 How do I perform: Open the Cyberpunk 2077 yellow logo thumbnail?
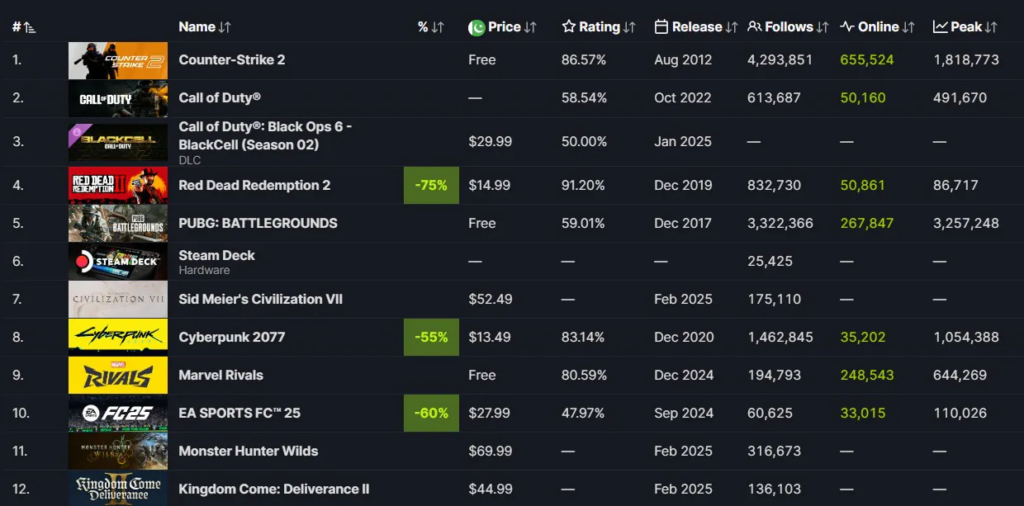tap(118, 337)
